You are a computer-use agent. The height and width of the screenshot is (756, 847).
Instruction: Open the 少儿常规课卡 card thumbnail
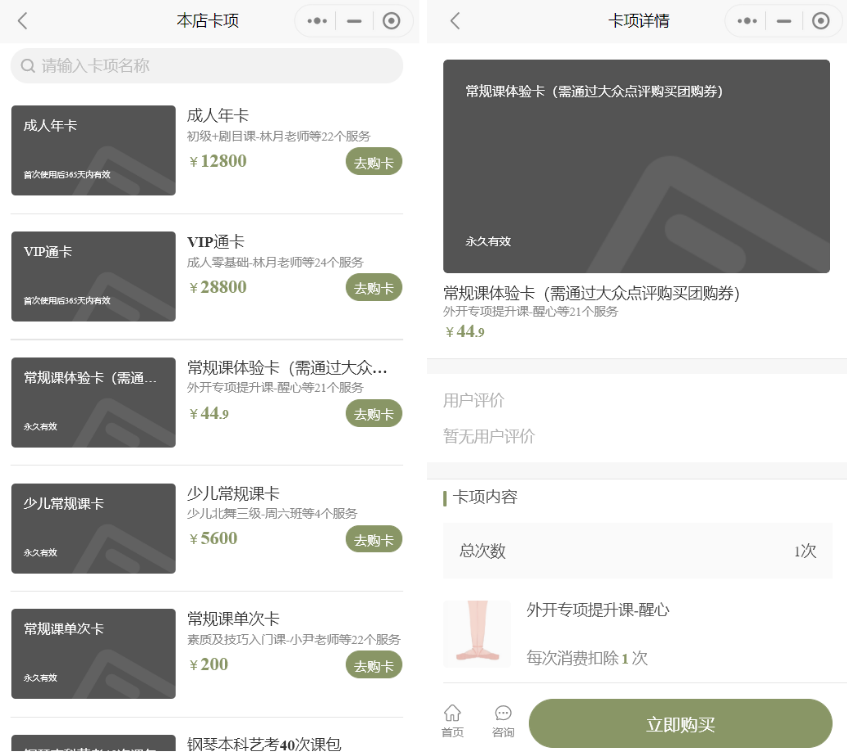pos(93,528)
